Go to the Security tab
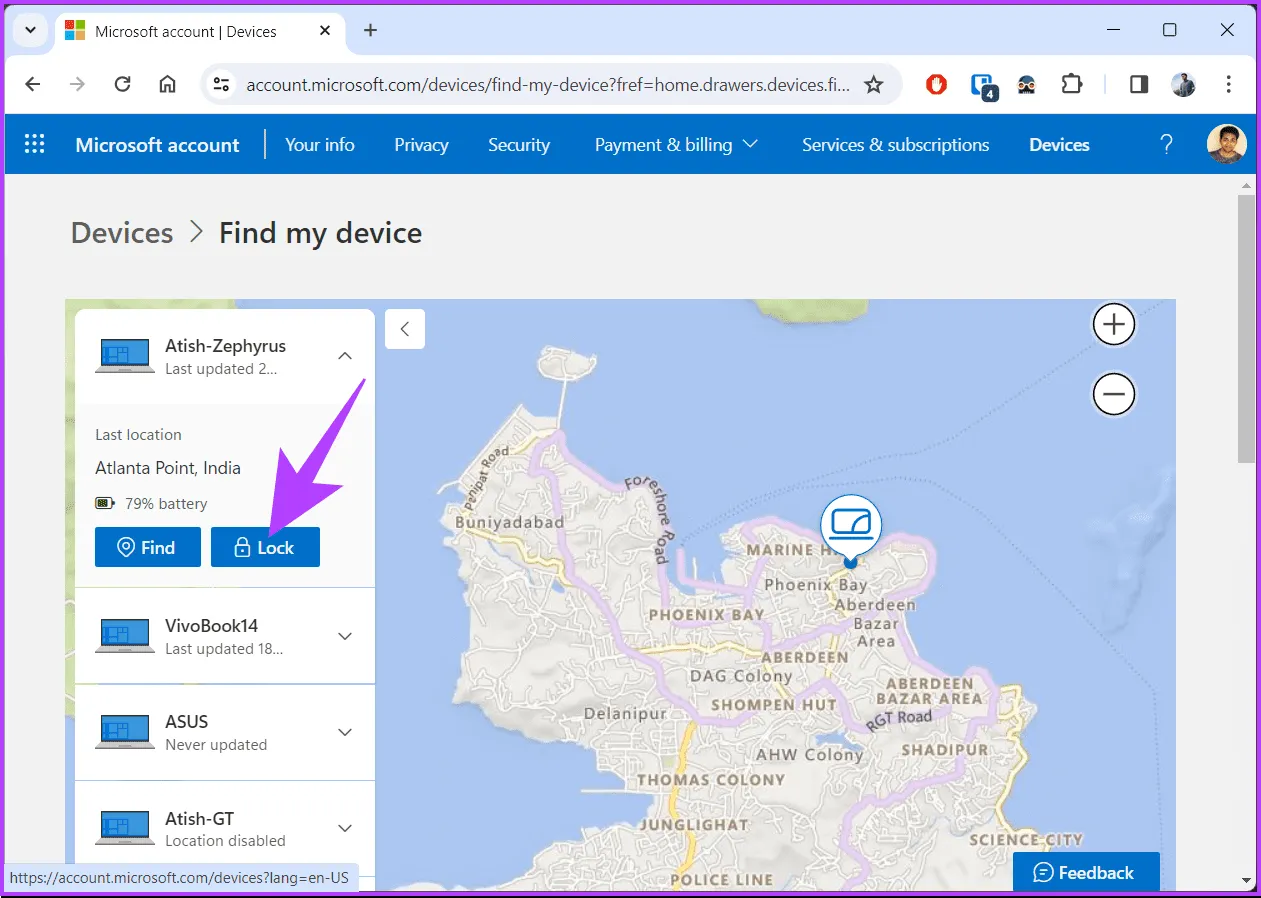This screenshot has width=1261, height=898. pyautogui.click(x=518, y=145)
